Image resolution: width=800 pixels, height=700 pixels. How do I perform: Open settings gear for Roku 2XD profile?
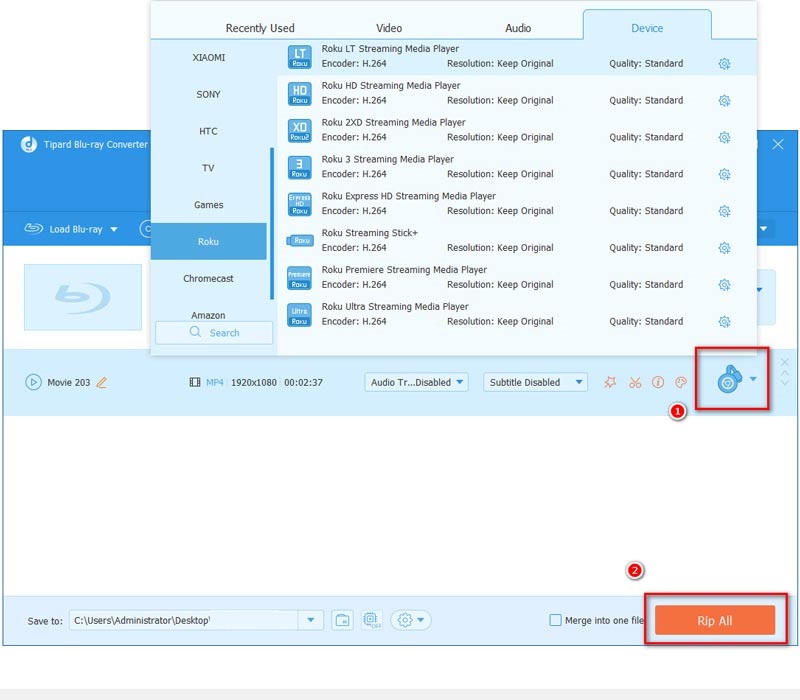click(724, 137)
